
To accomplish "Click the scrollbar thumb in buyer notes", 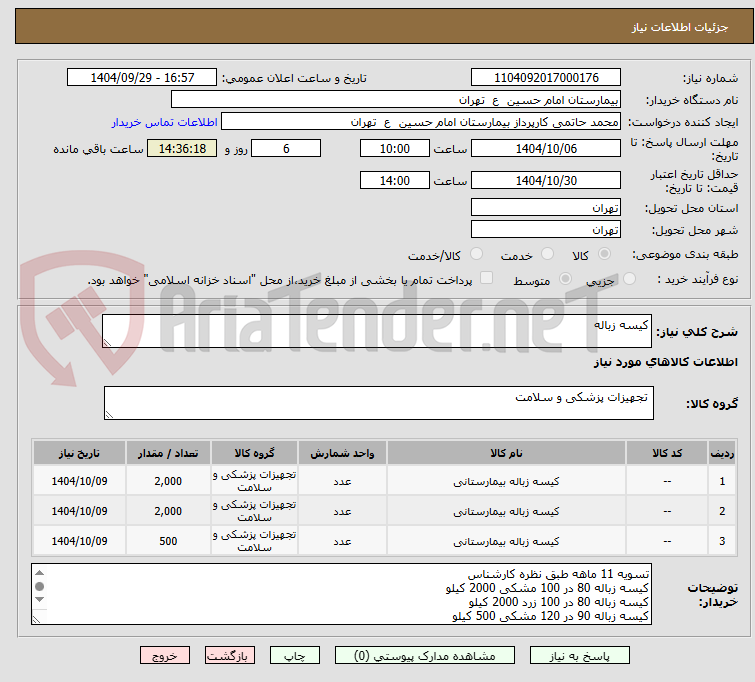I will click(39, 586).
